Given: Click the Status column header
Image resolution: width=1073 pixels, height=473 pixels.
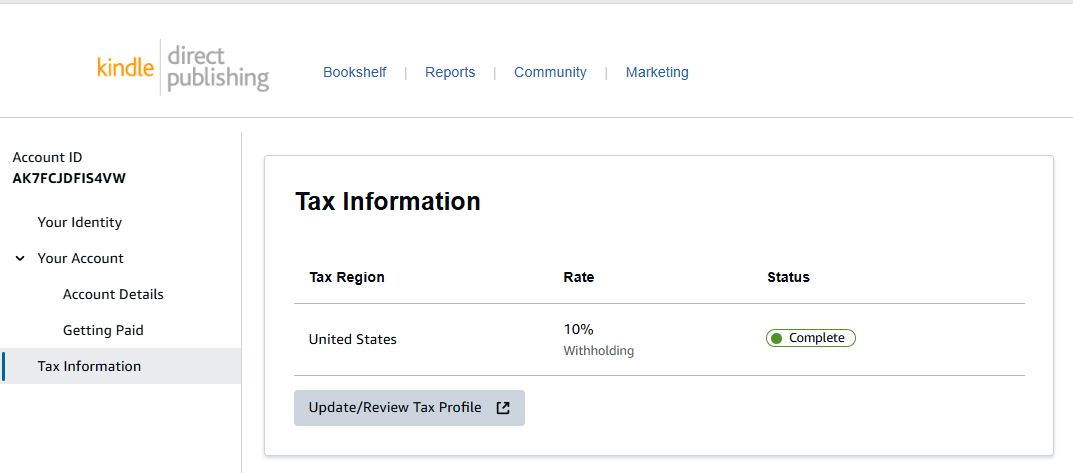Looking at the screenshot, I should click(x=788, y=277).
